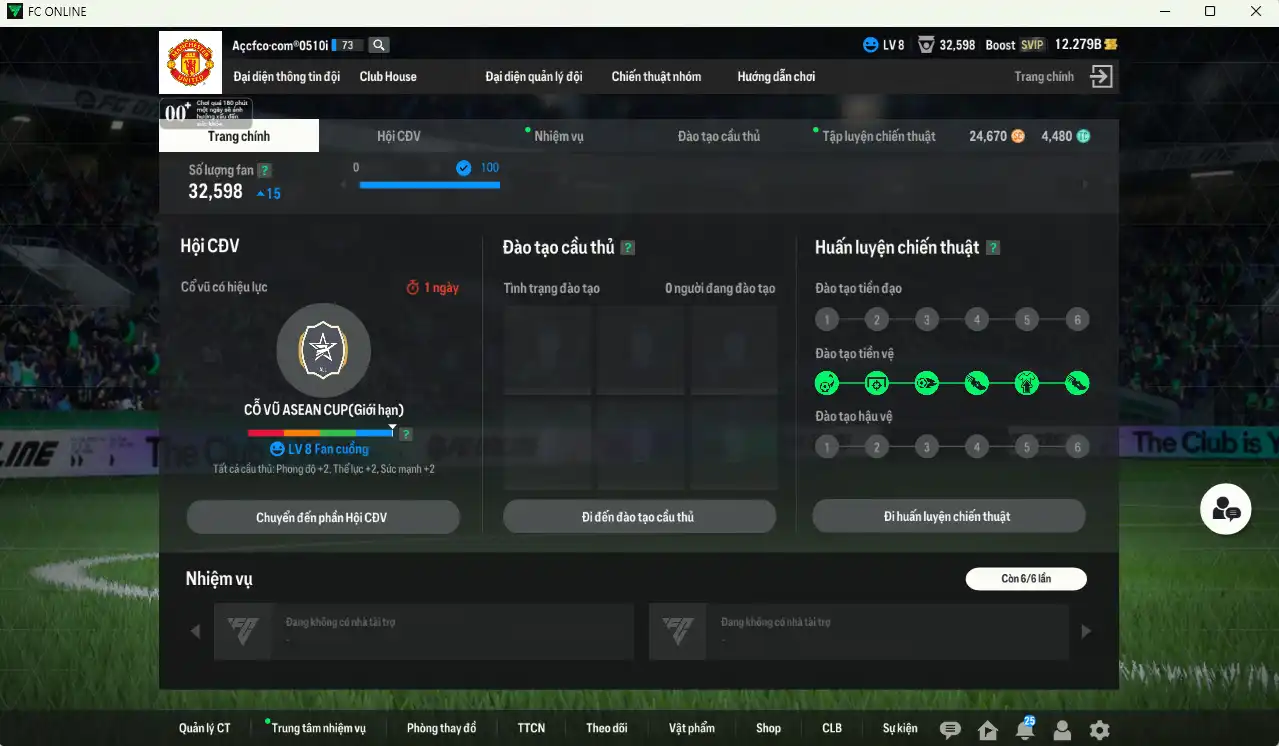The image size is (1279, 746).
Task: Click the help icon beside Huấn luyện chiến thuật
Action: (993, 248)
